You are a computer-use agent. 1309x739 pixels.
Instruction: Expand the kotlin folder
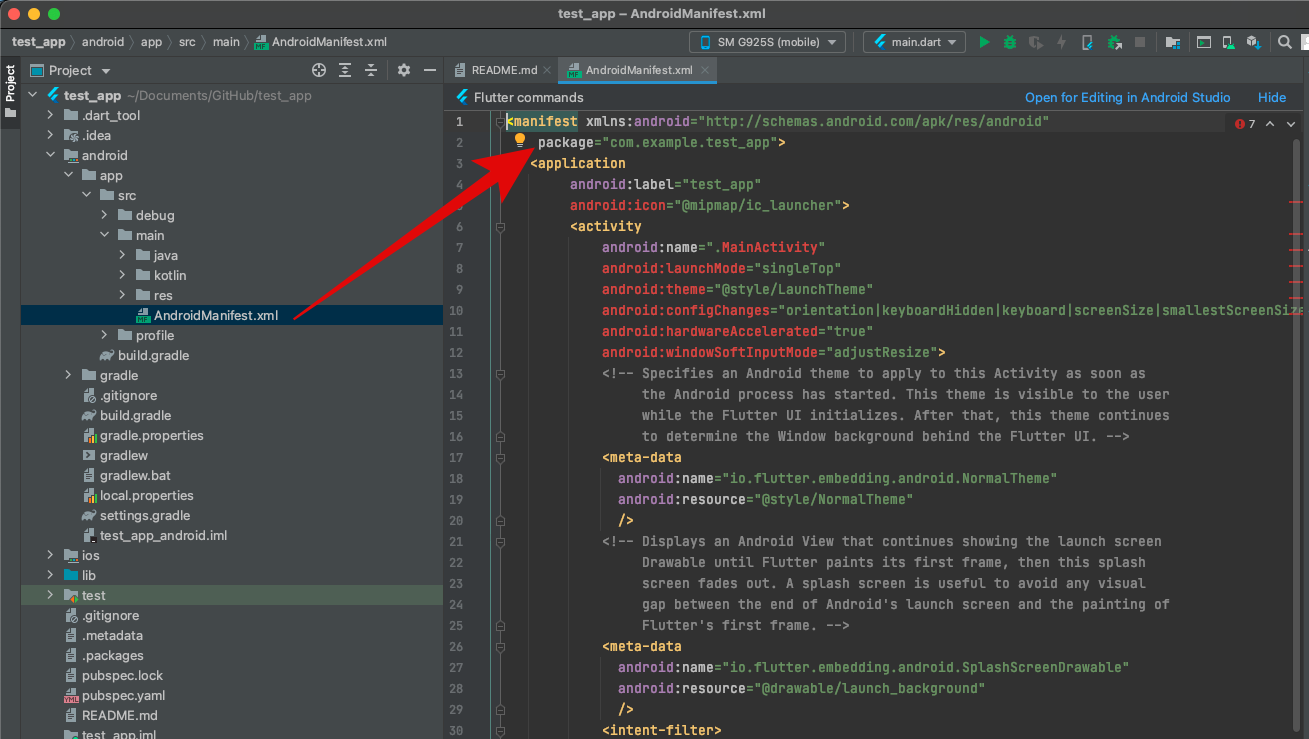[123, 275]
